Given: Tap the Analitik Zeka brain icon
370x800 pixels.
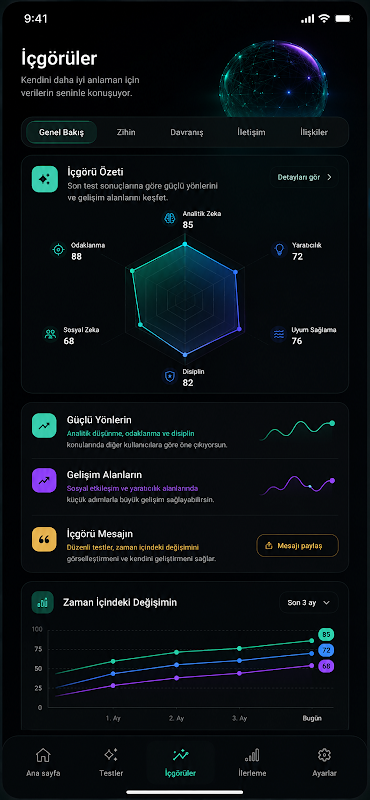Looking at the screenshot, I should coord(169,218).
